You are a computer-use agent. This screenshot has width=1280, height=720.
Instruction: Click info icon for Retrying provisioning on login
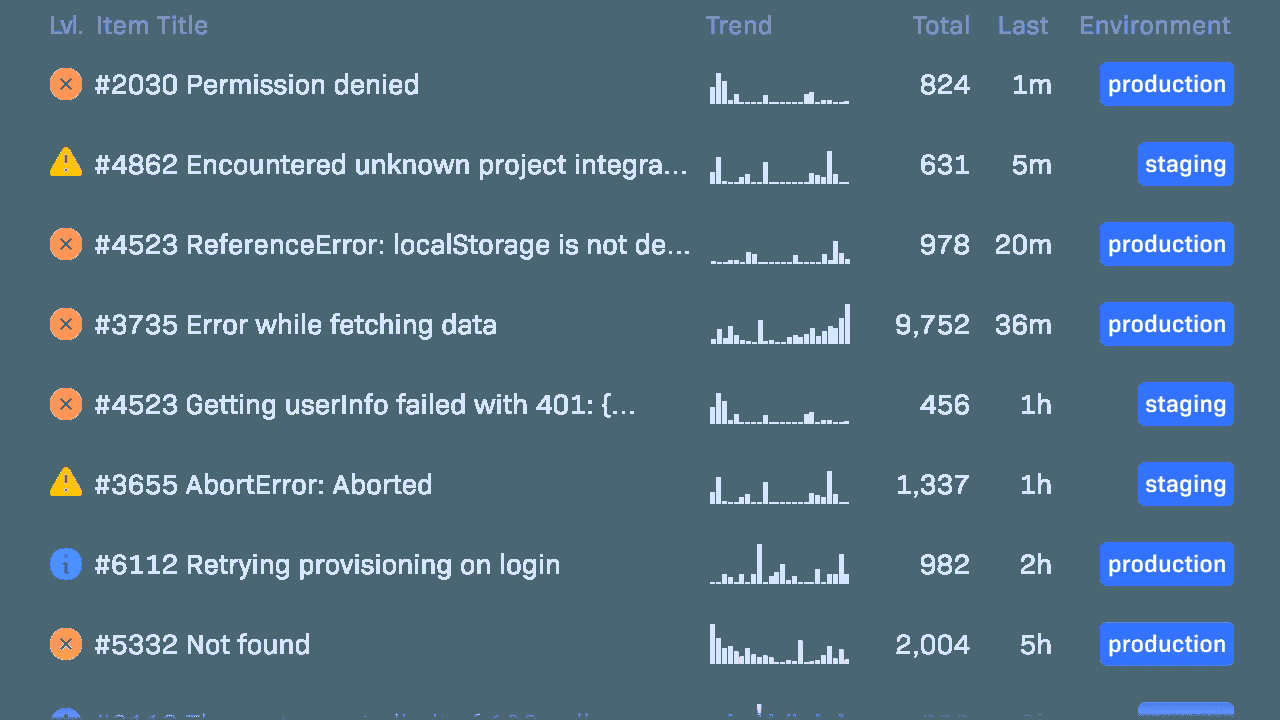(66, 564)
